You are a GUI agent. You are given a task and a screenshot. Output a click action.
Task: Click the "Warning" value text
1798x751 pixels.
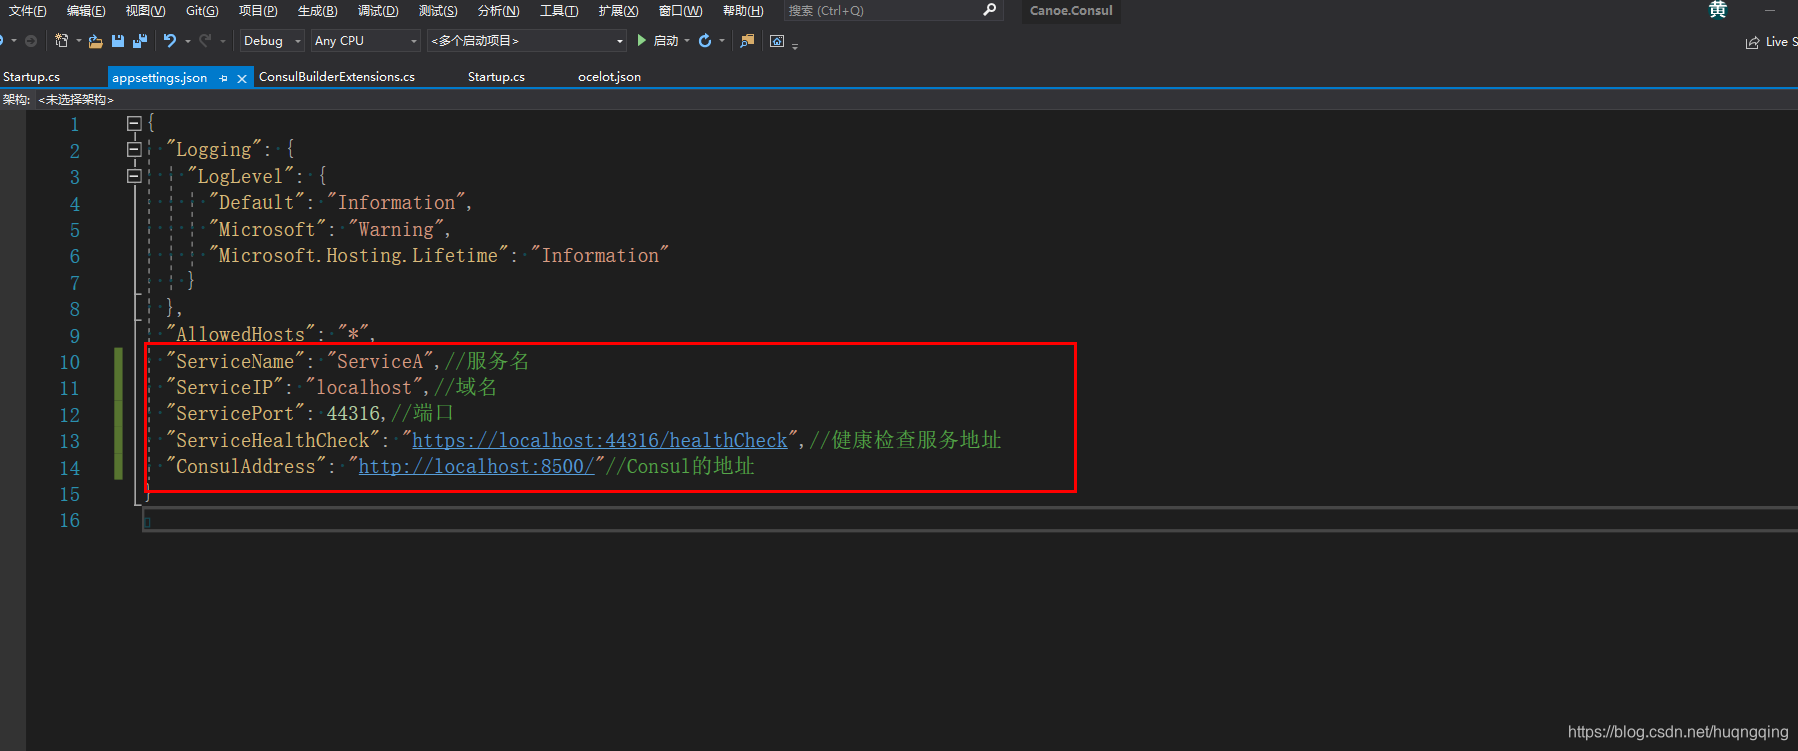tap(396, 229)
